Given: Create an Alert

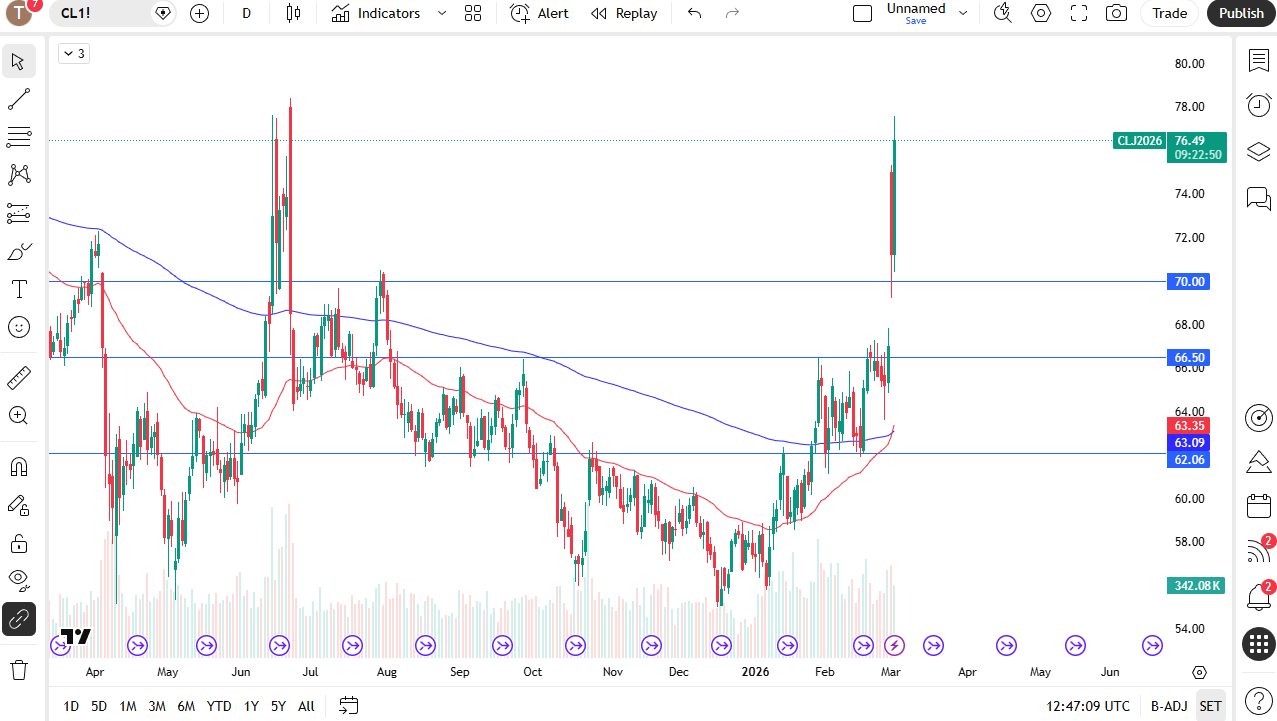Looking at the screenshot, I should coord(539,13).
